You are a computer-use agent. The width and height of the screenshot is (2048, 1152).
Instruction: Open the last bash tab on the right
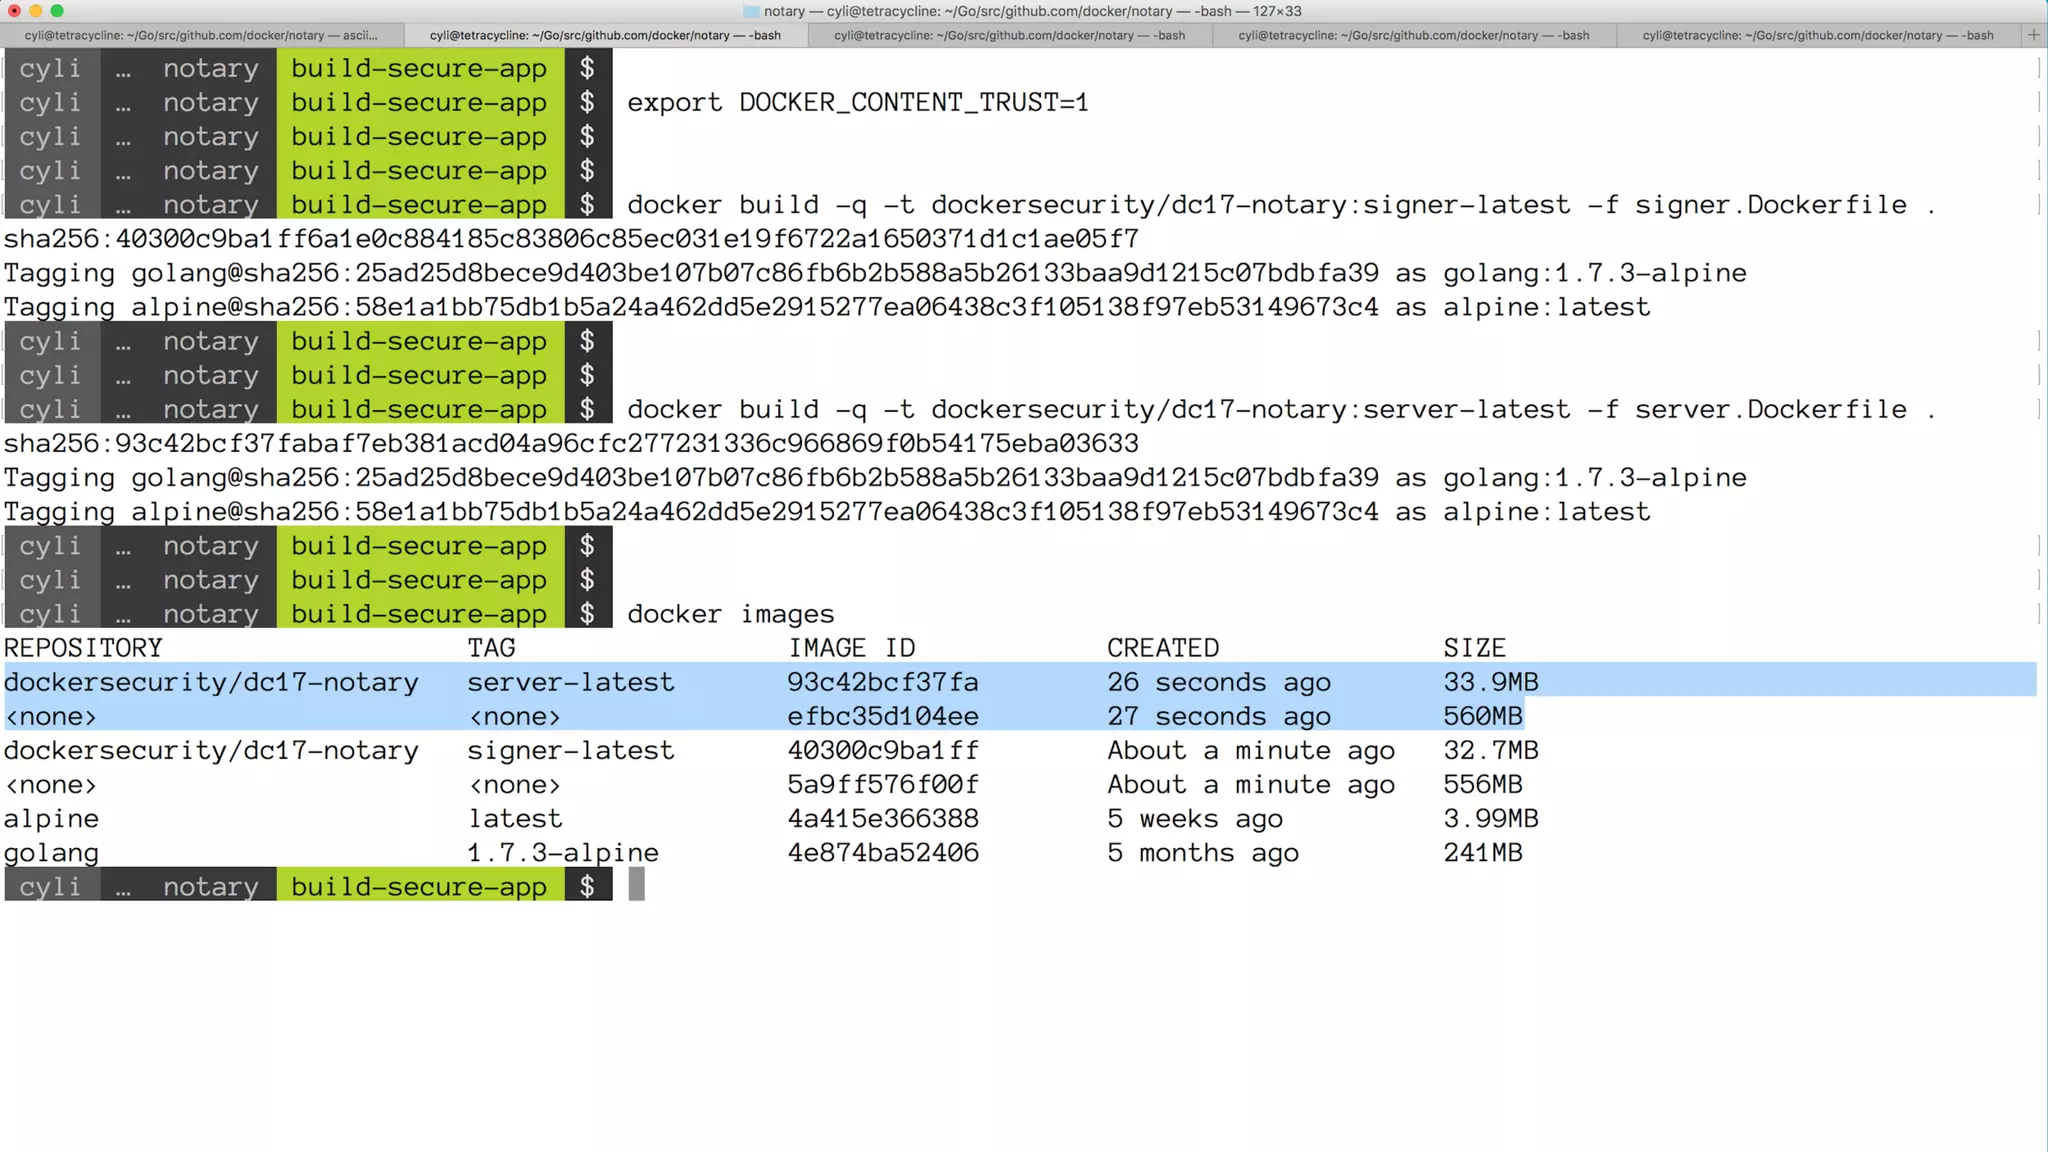pyautogui.click(x=1817, y=35)
